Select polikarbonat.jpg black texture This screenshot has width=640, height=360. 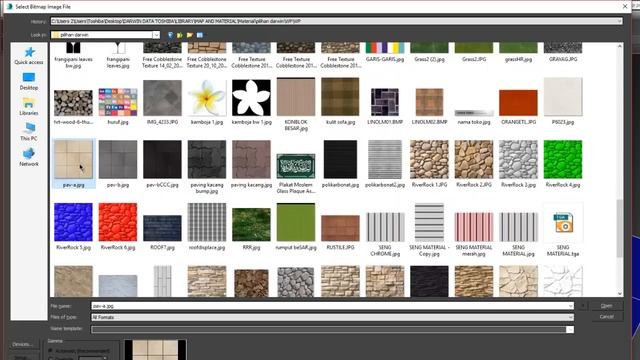tap(340, 160)
